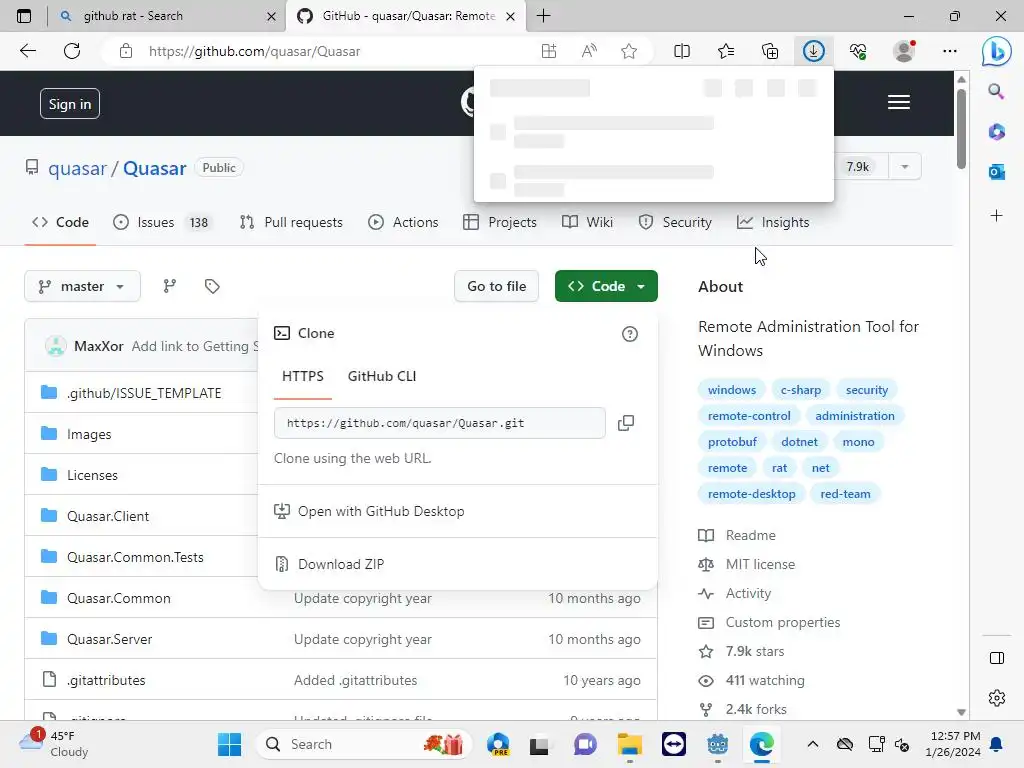Image resolution: width=1024 pixels, height=768 pixels.
Task: Copy the HTTPS clone URL to clipboard
Action: [626, 423]
